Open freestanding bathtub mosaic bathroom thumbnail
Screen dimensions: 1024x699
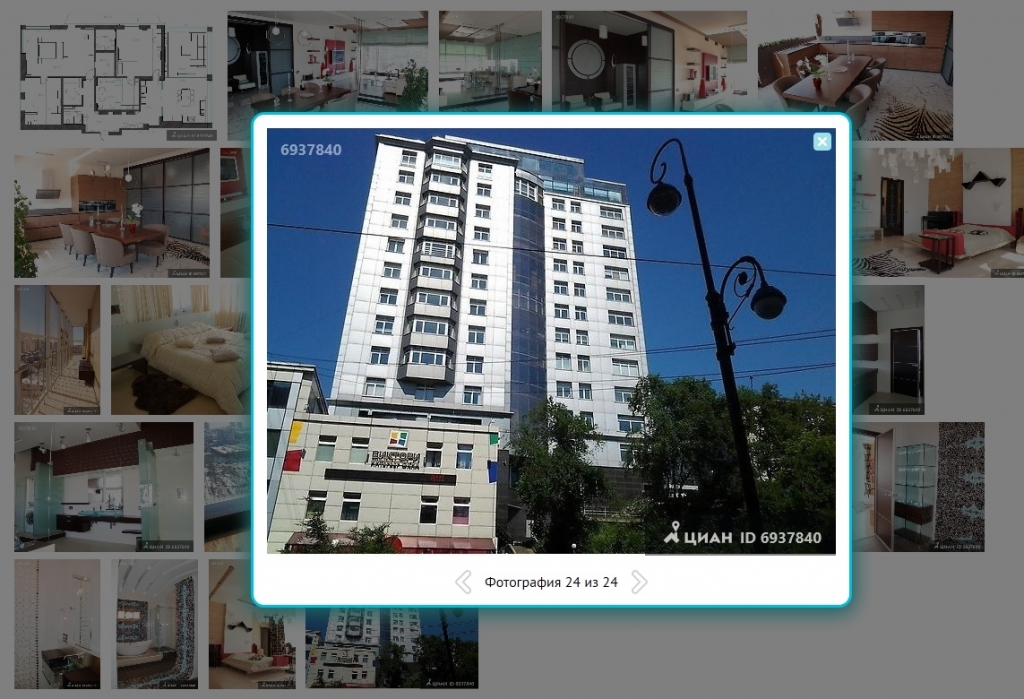point(157,624)
